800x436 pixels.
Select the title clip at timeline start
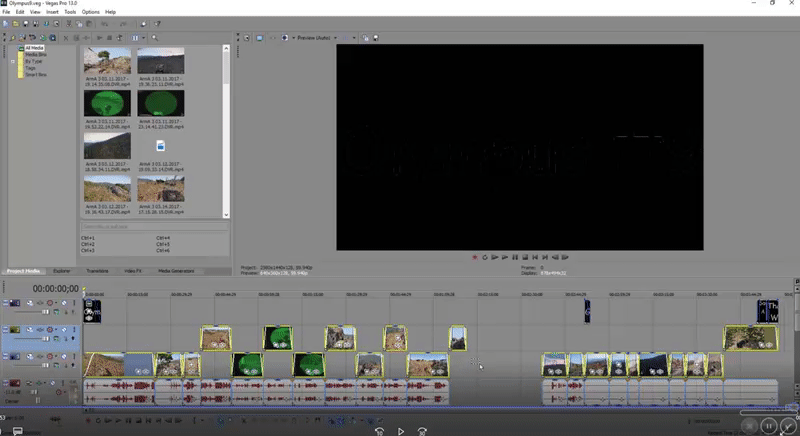[92, 311]
